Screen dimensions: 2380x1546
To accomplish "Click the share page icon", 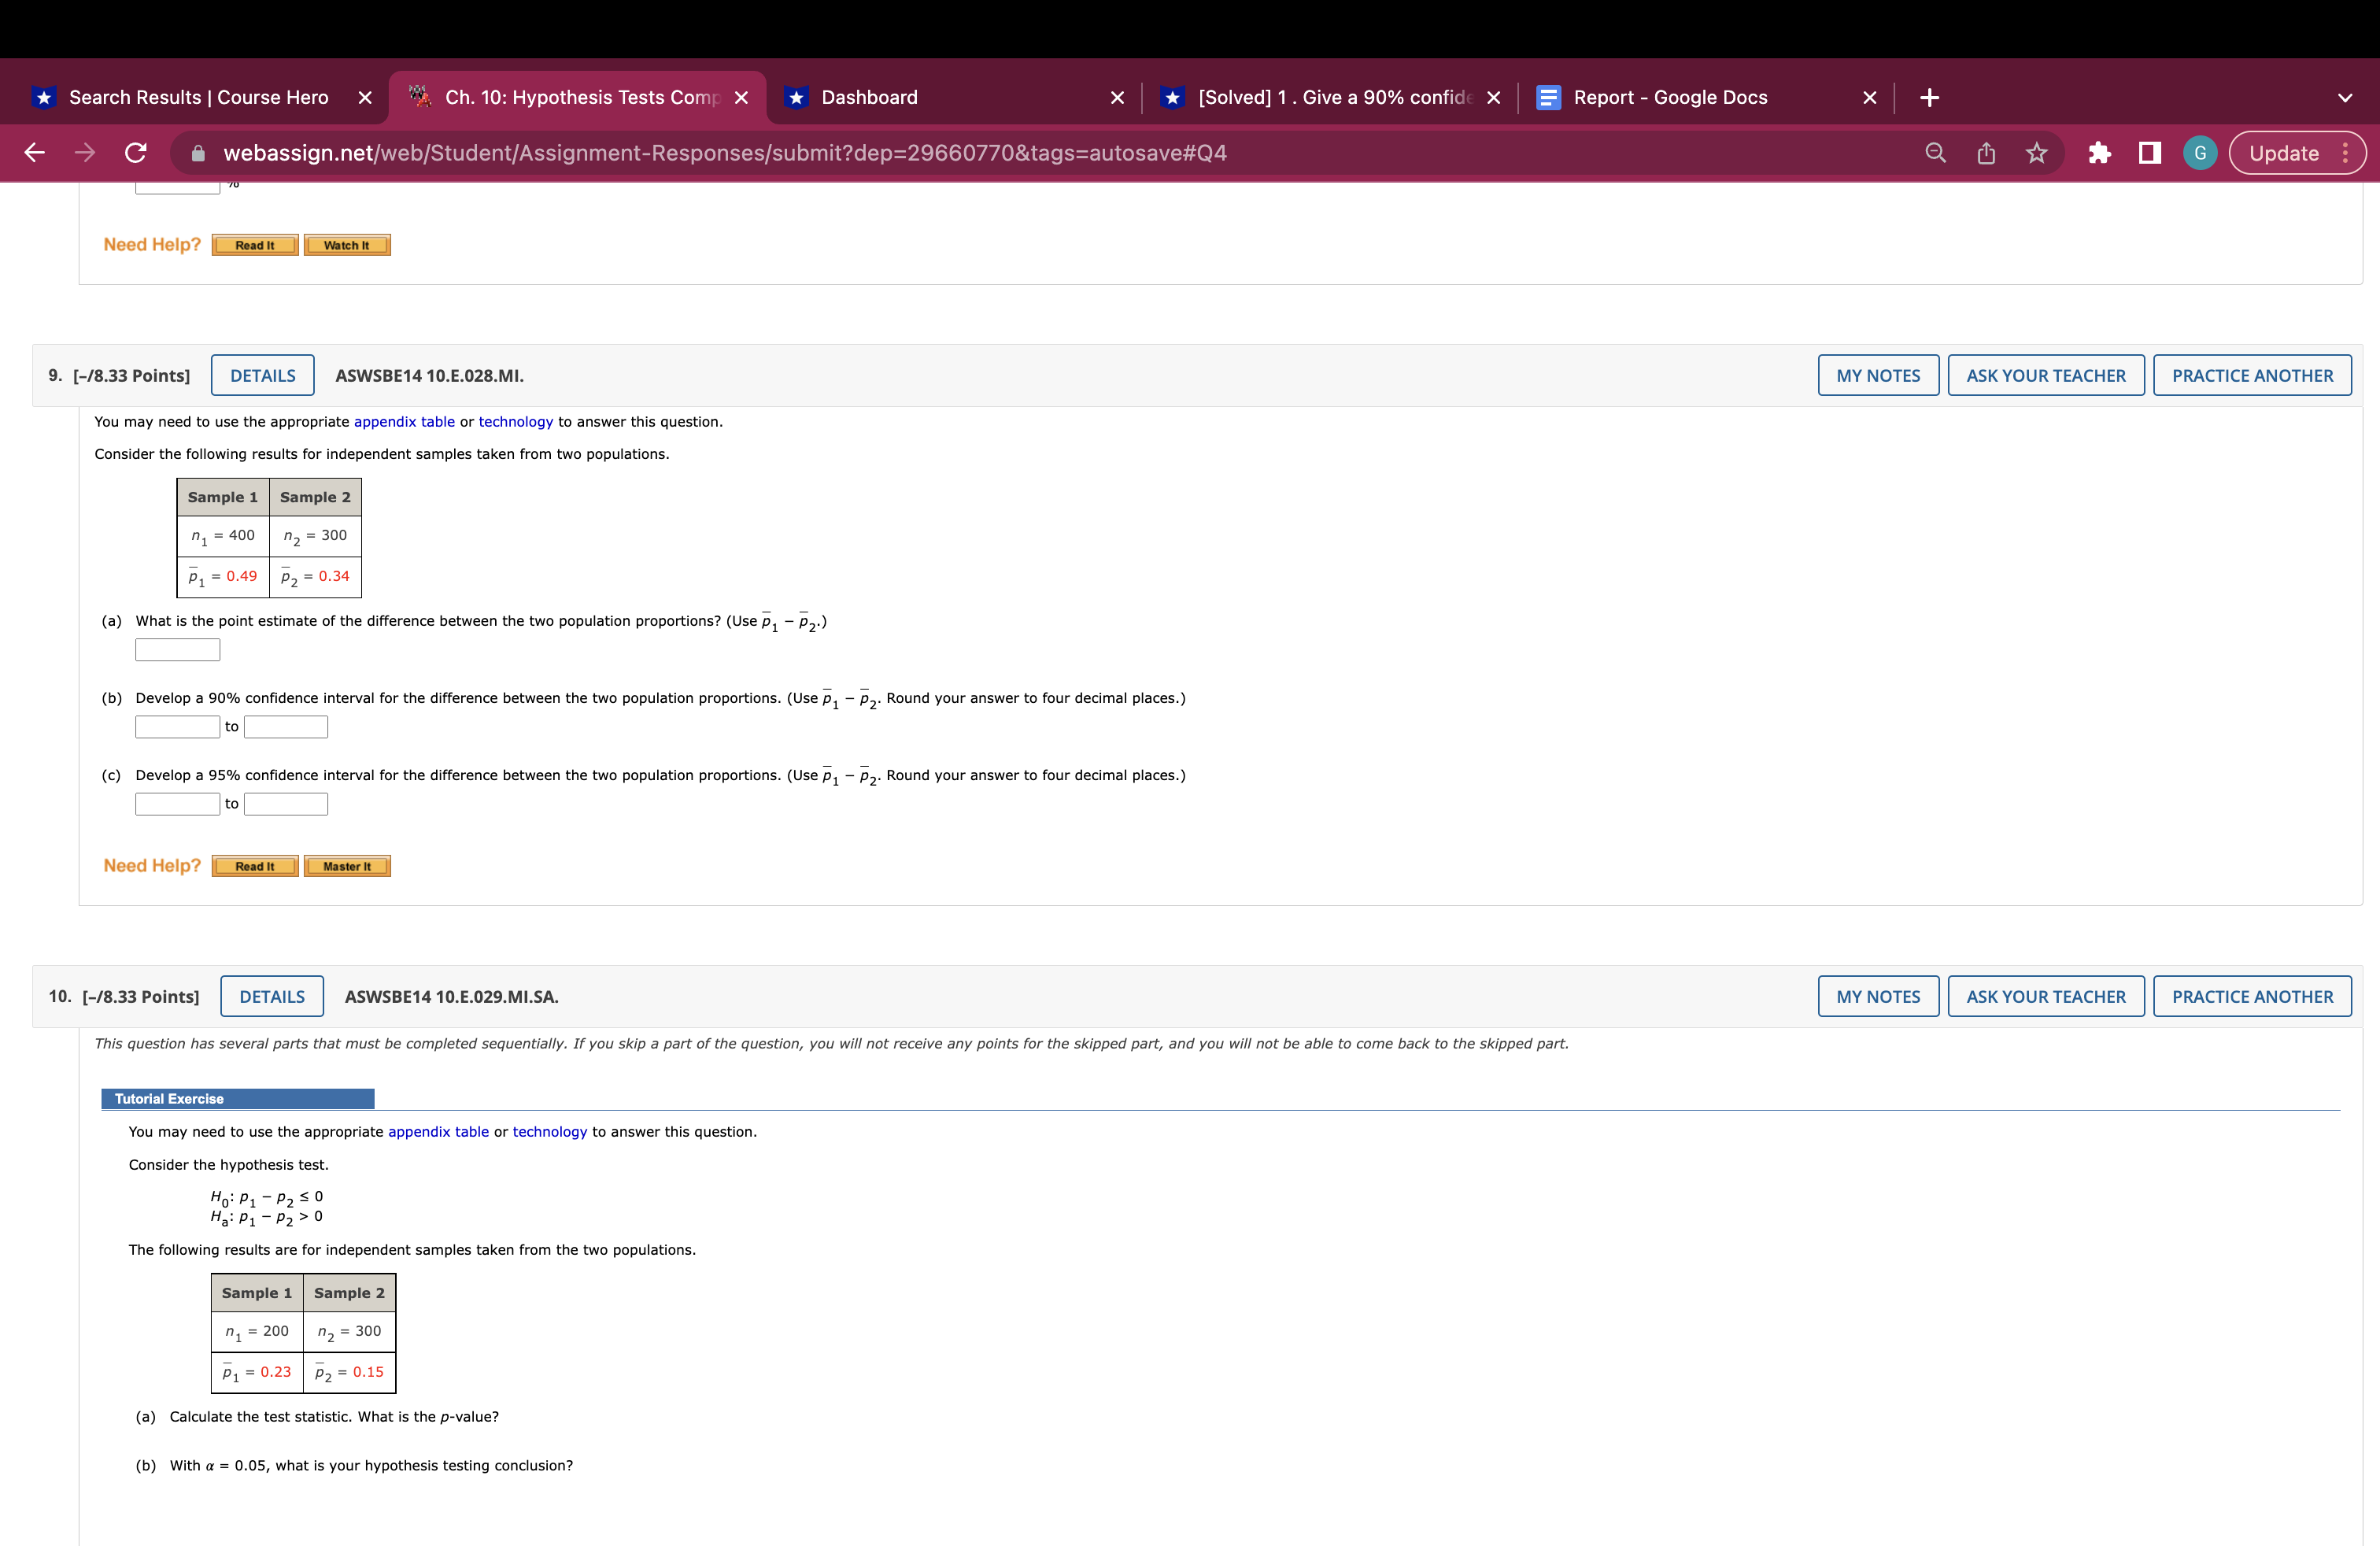I will point(1986,153).
